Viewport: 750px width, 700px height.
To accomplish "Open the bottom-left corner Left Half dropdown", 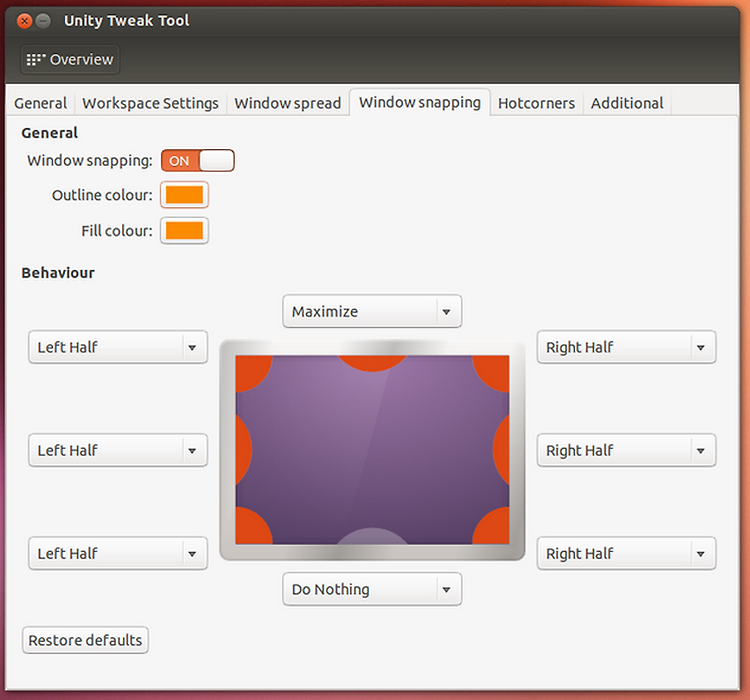I will [x=118, y=554].
